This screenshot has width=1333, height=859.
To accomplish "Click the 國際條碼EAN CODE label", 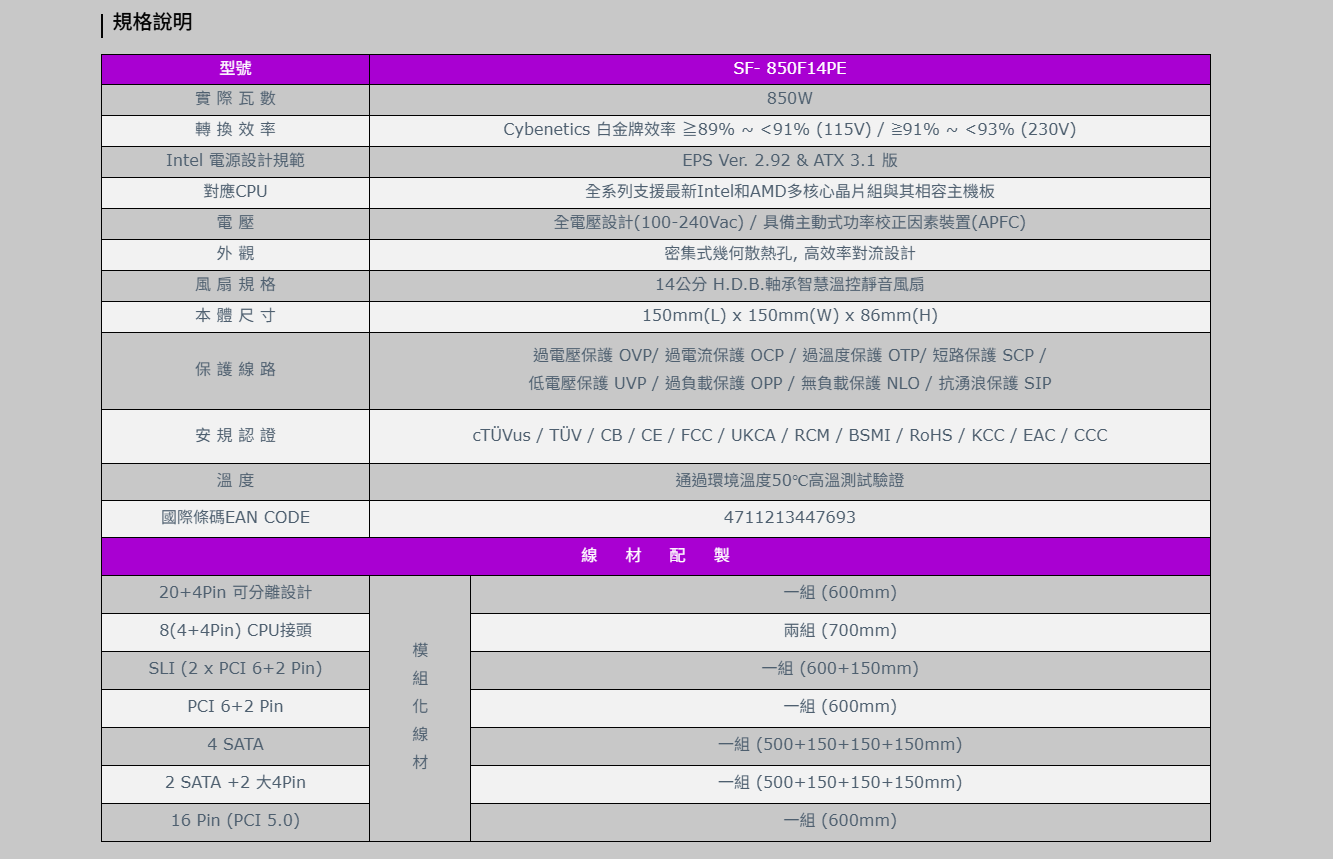I will 235,518.
